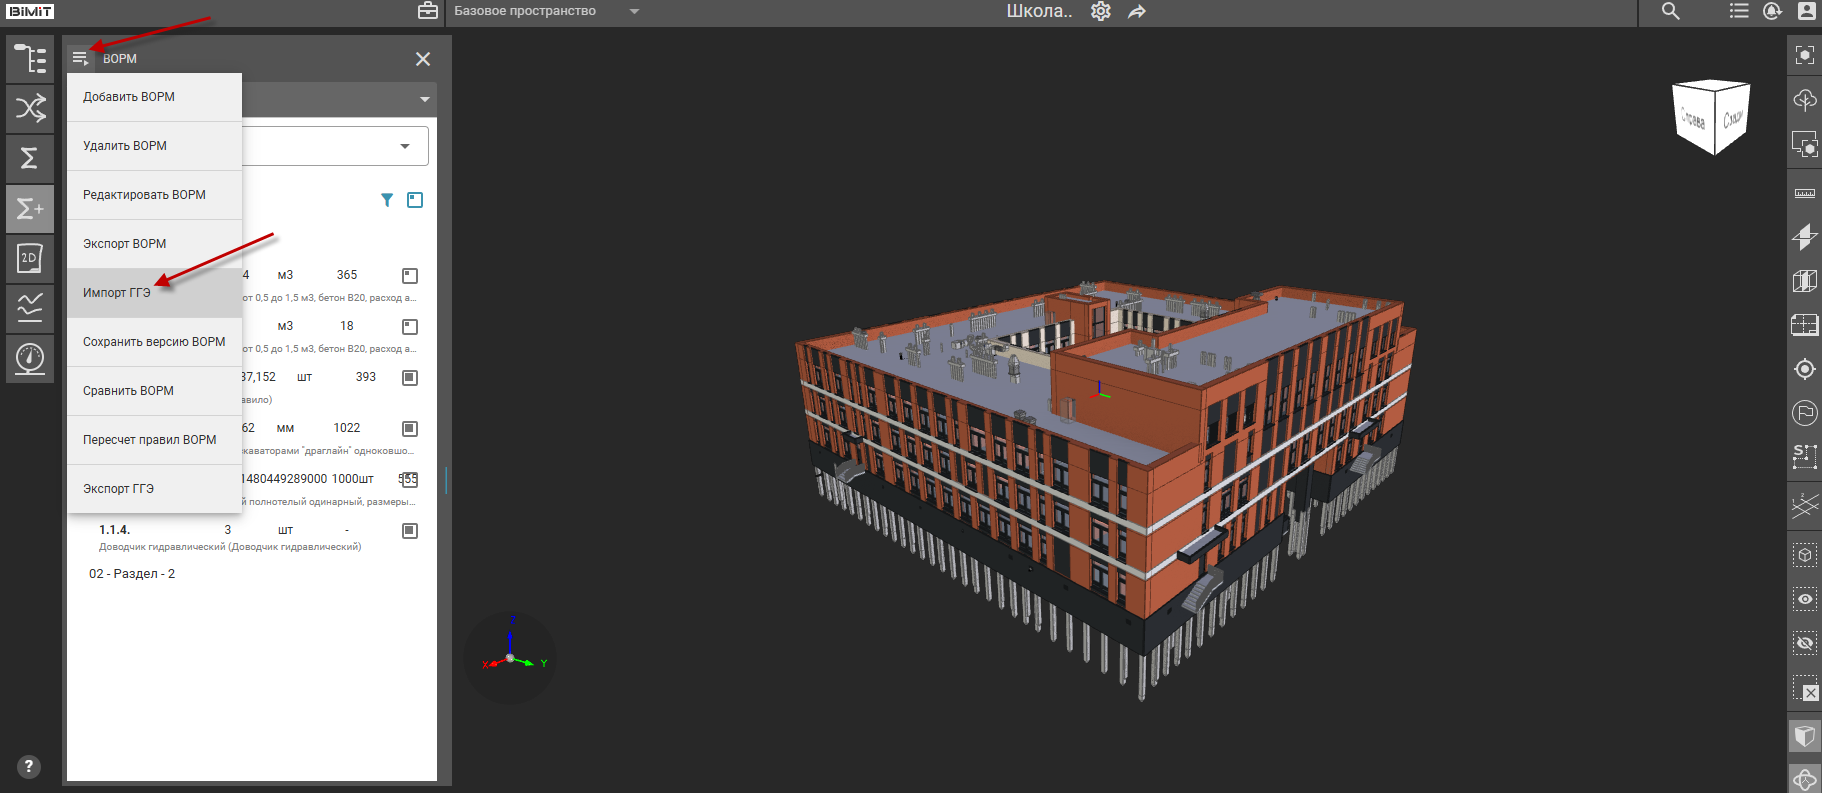Click the tree/cloud icon in right toolbar
The width and height of the screenshot is (1822, 793).
click(x=1805, y=100)
